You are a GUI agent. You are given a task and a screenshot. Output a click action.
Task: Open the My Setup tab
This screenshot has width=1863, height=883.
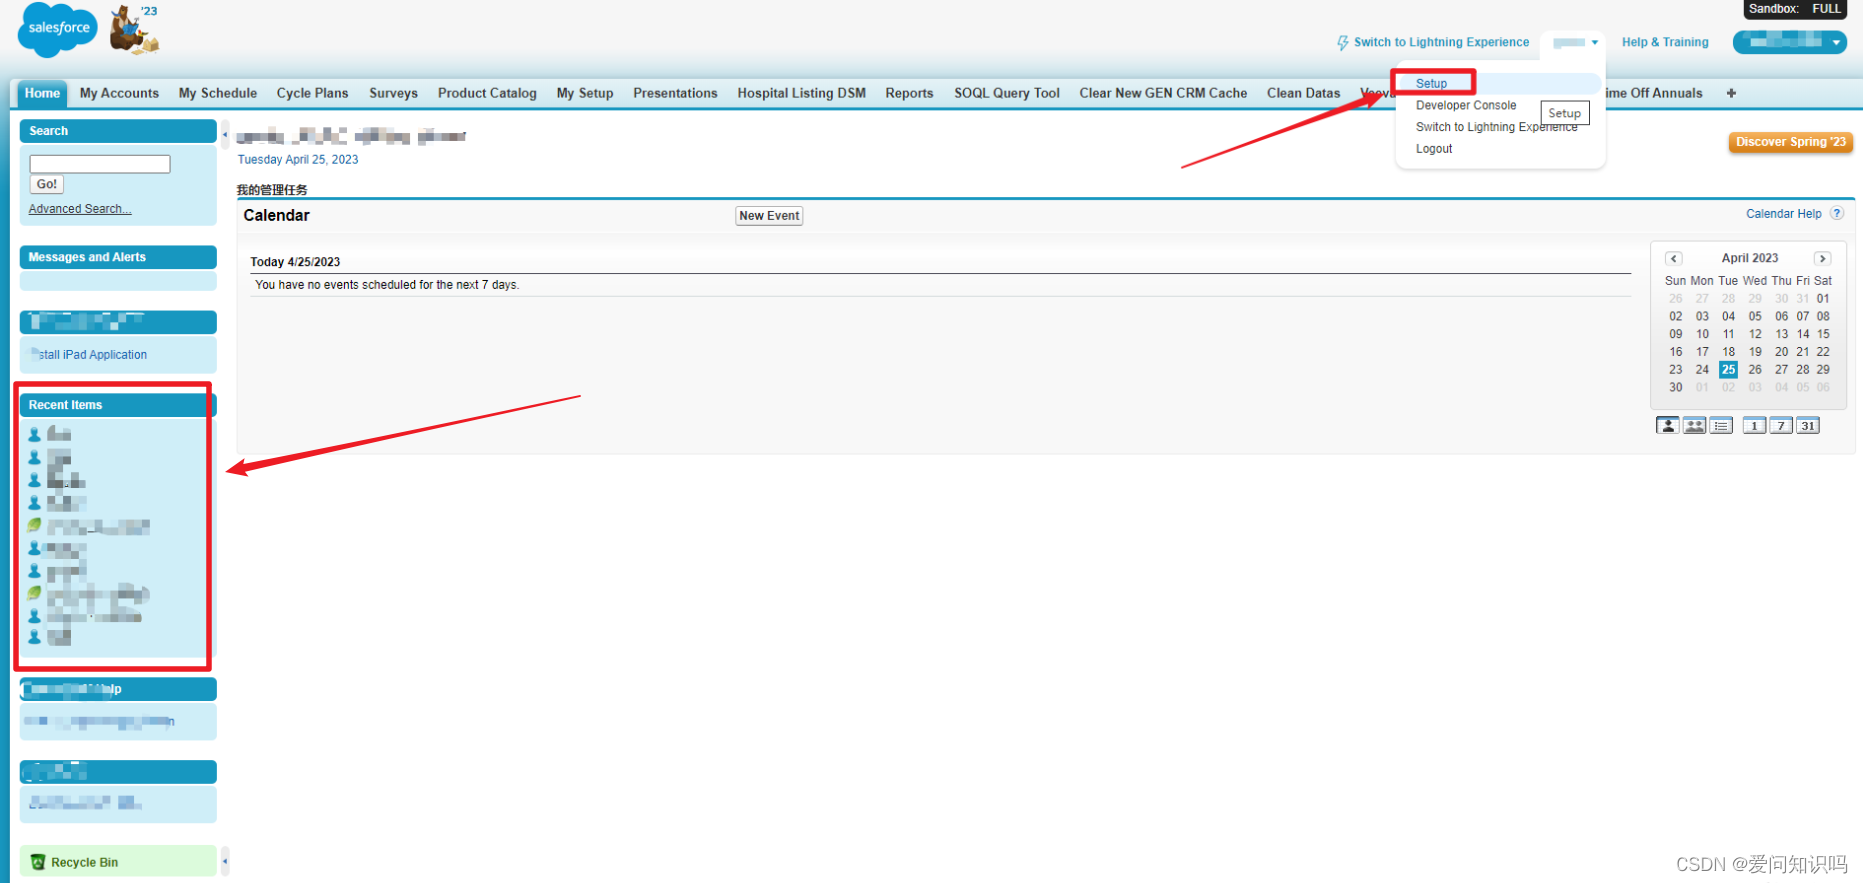(585, 93)
